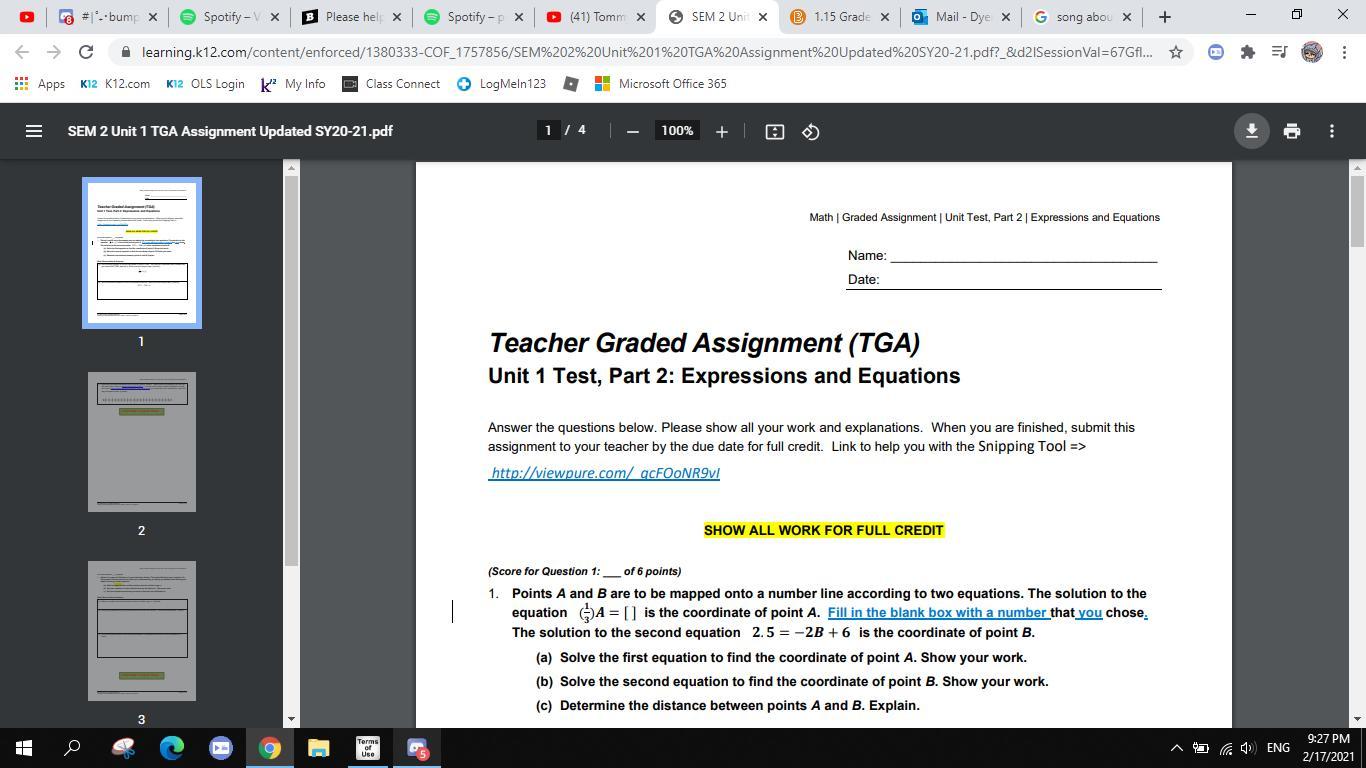The width and height of the screenshot is (1366, 768).
Task: Click the 100% zoom level field
Action: (677, 131)
